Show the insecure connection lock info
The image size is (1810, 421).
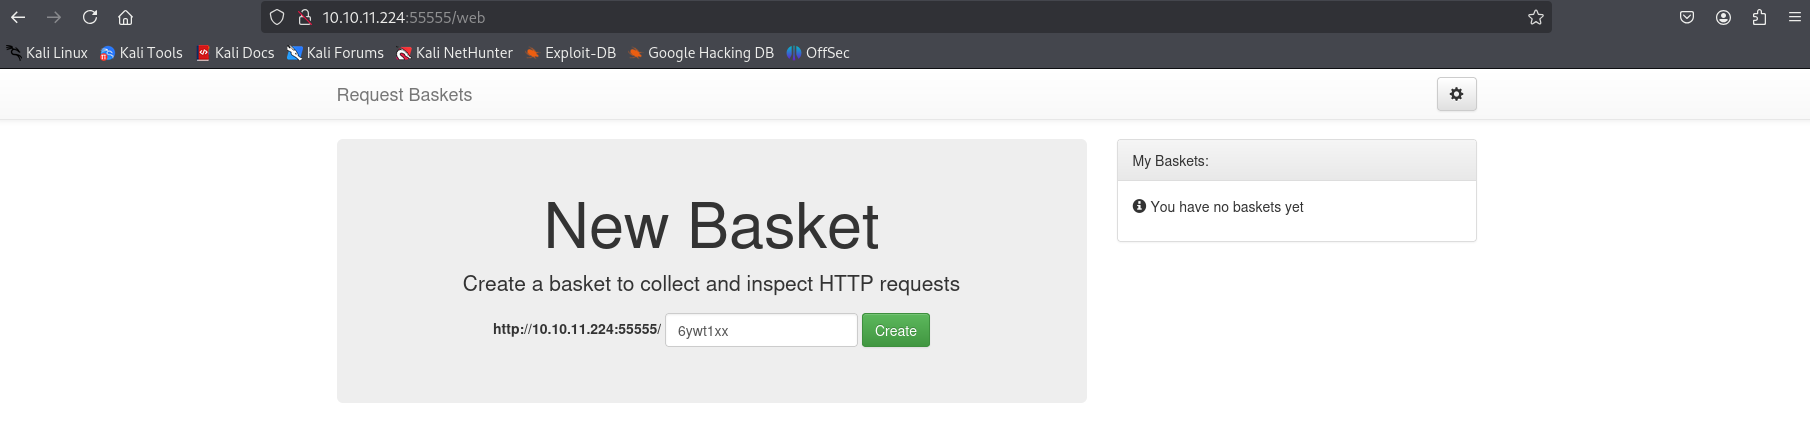[305, 17]
